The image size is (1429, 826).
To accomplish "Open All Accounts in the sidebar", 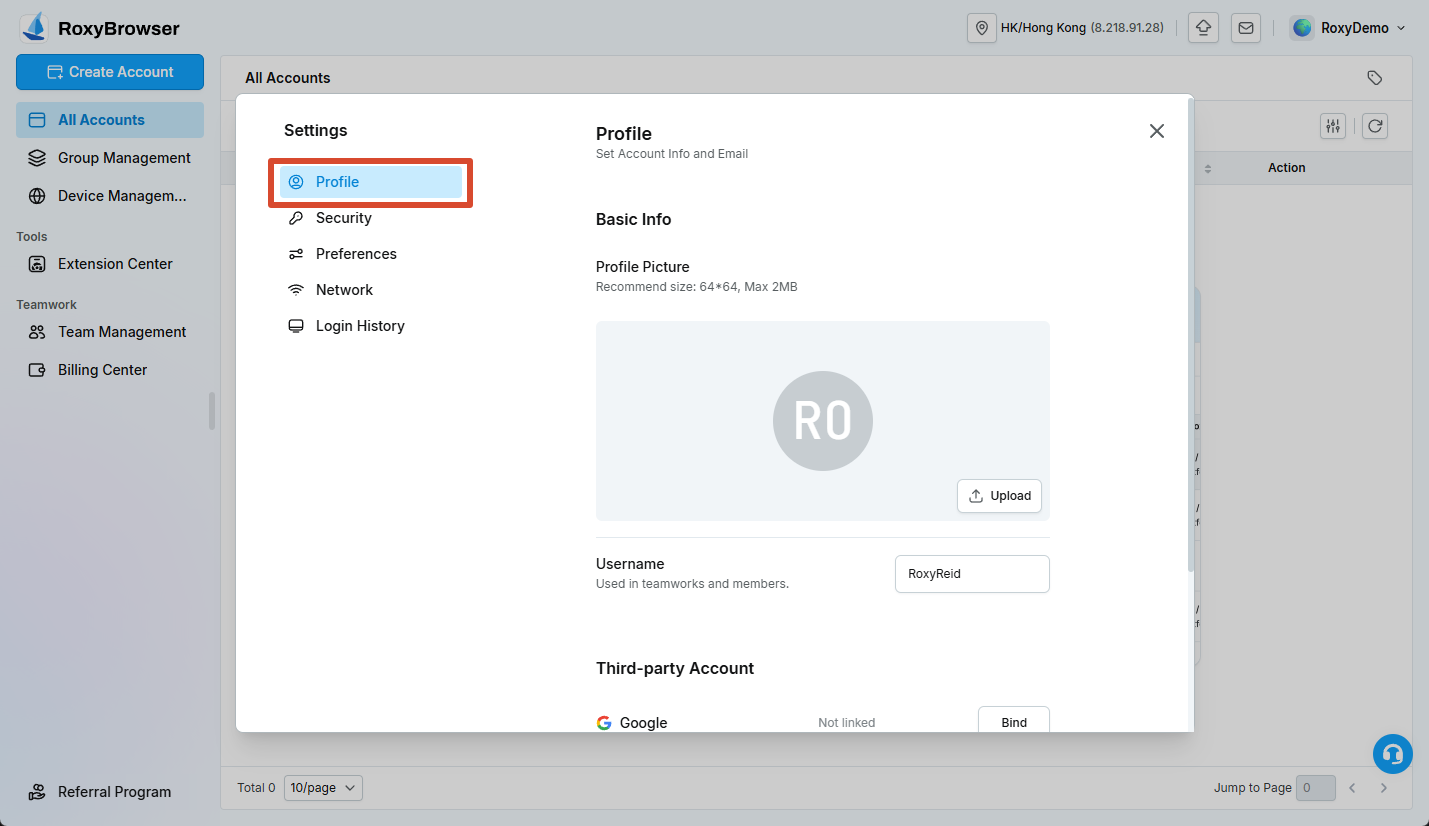I will (x=110, y=120).
